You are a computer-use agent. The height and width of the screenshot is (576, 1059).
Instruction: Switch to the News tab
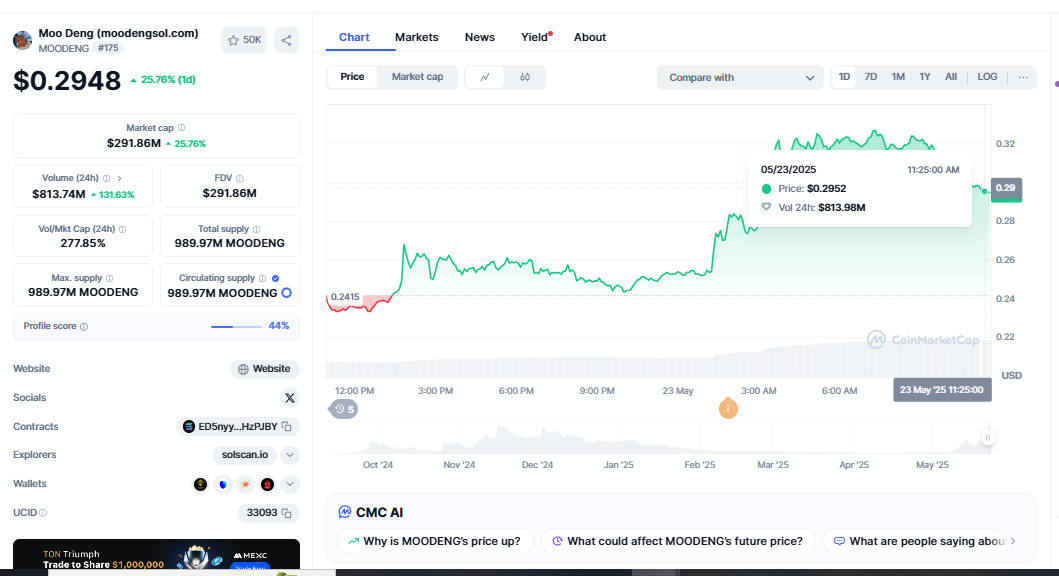480,37
